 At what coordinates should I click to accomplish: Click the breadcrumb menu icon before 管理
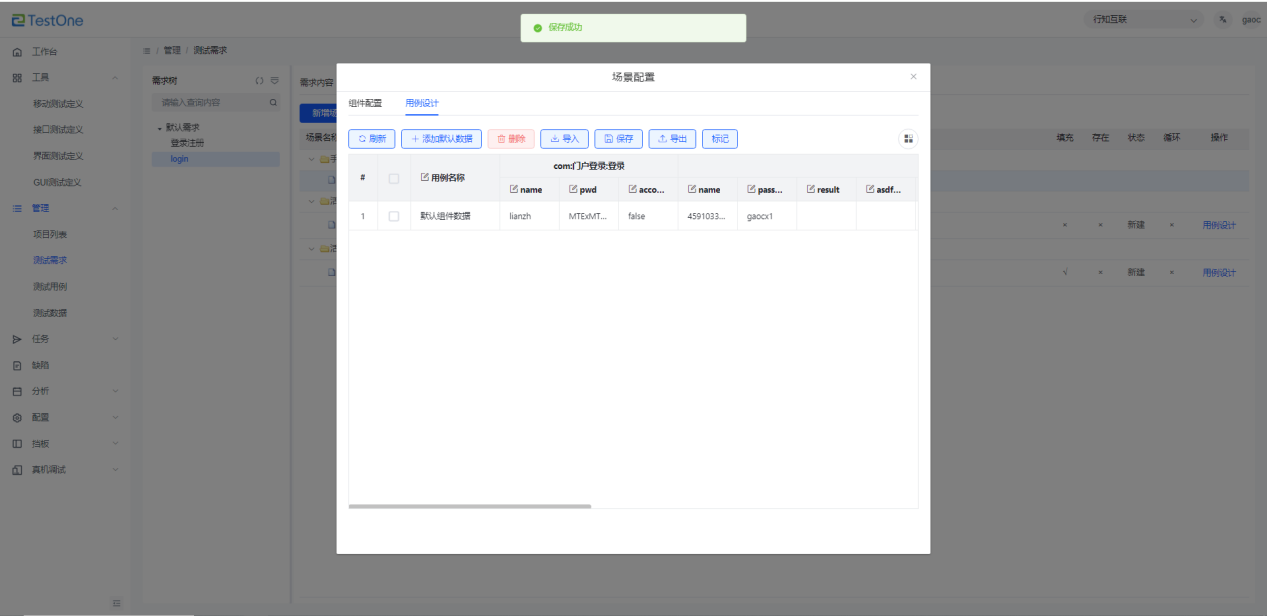point(147,50)
